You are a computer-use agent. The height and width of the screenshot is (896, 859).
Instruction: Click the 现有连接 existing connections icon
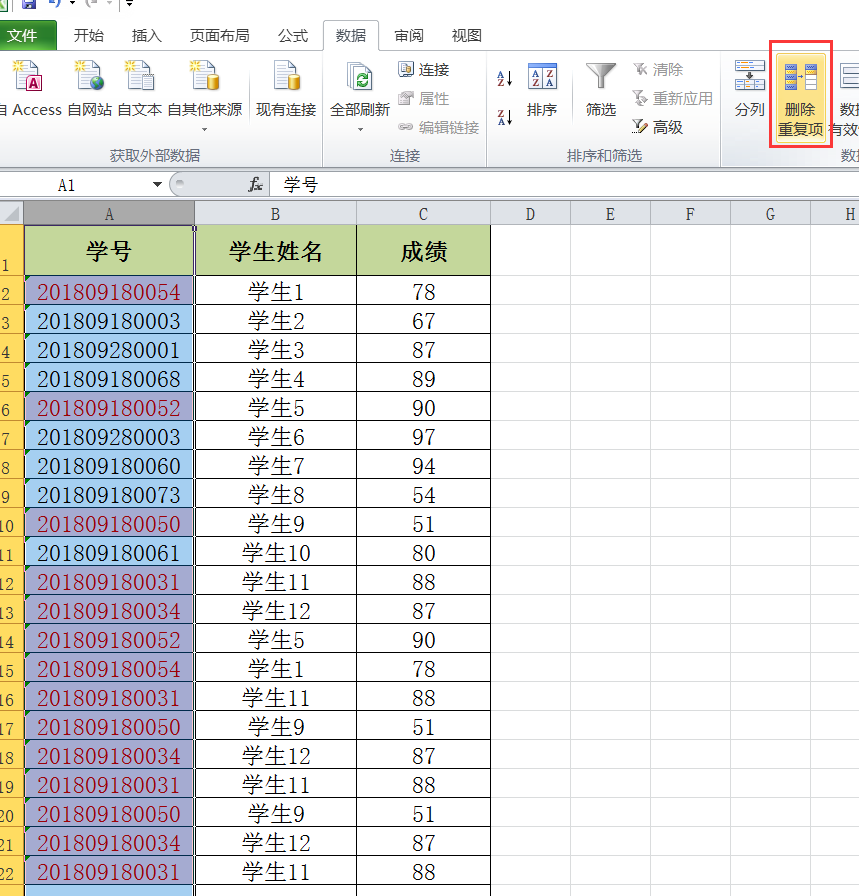286,76
